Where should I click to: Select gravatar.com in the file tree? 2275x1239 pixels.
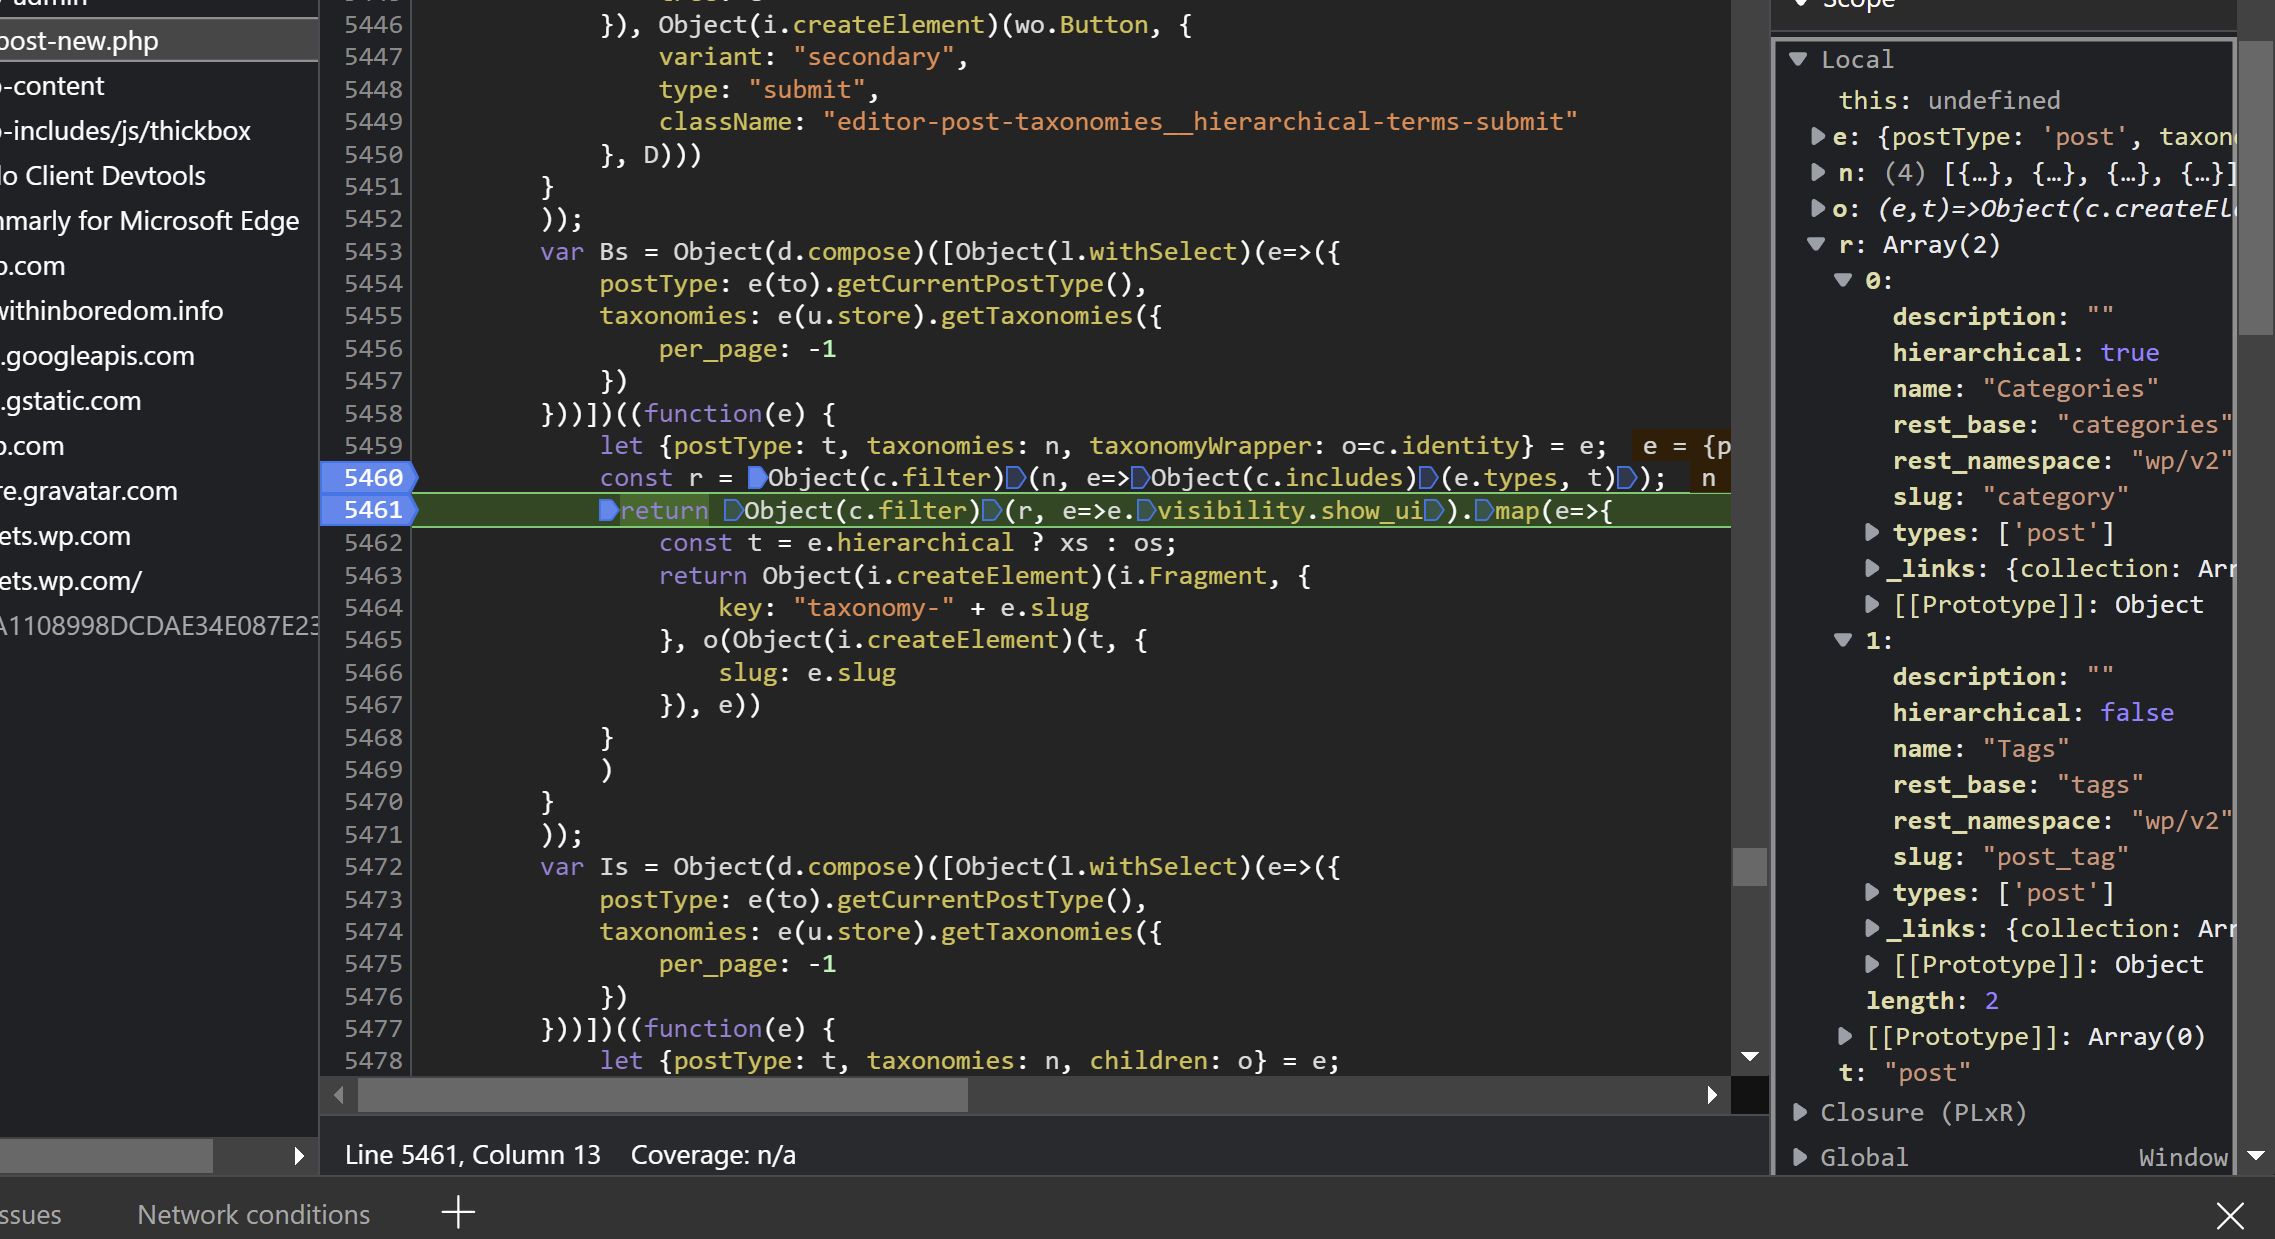tap(90, 491)
